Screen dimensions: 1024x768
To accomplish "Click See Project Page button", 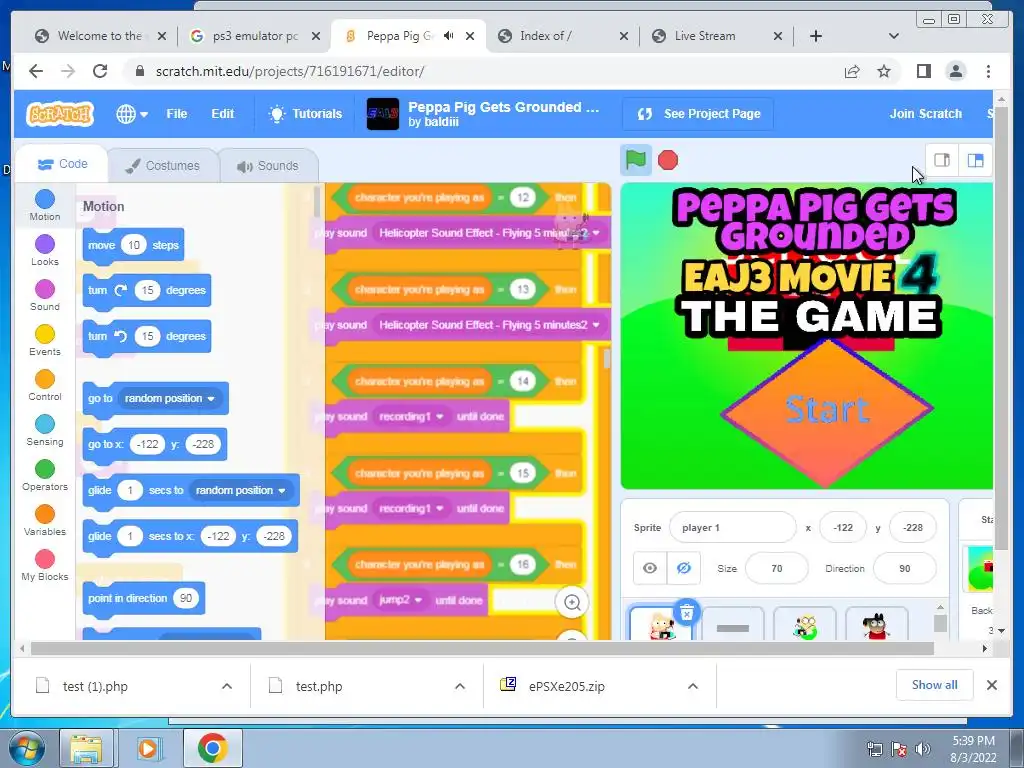I will pos(698,114).
